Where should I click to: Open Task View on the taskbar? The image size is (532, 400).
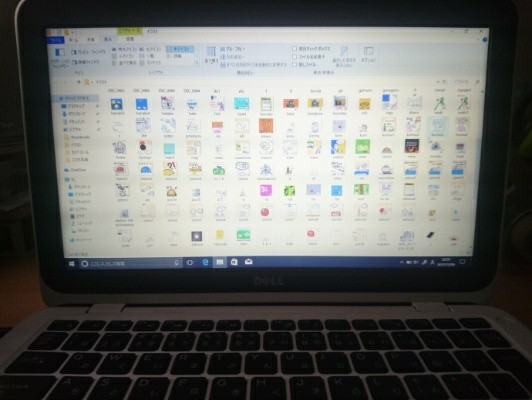[x=190, y=263]
